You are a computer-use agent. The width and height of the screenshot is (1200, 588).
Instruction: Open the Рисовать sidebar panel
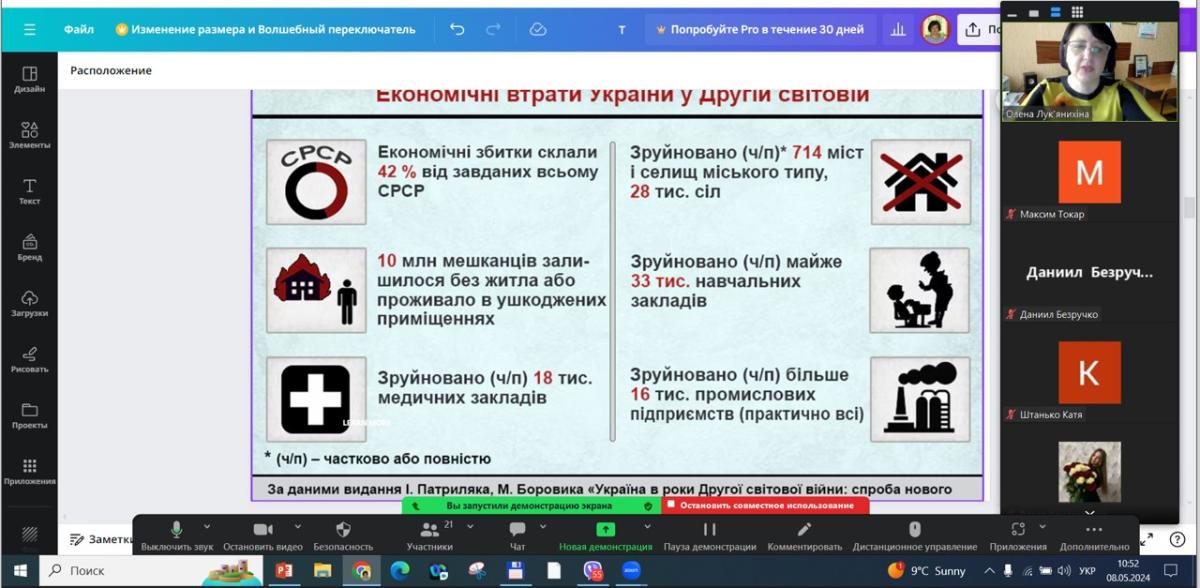point(29,359)
